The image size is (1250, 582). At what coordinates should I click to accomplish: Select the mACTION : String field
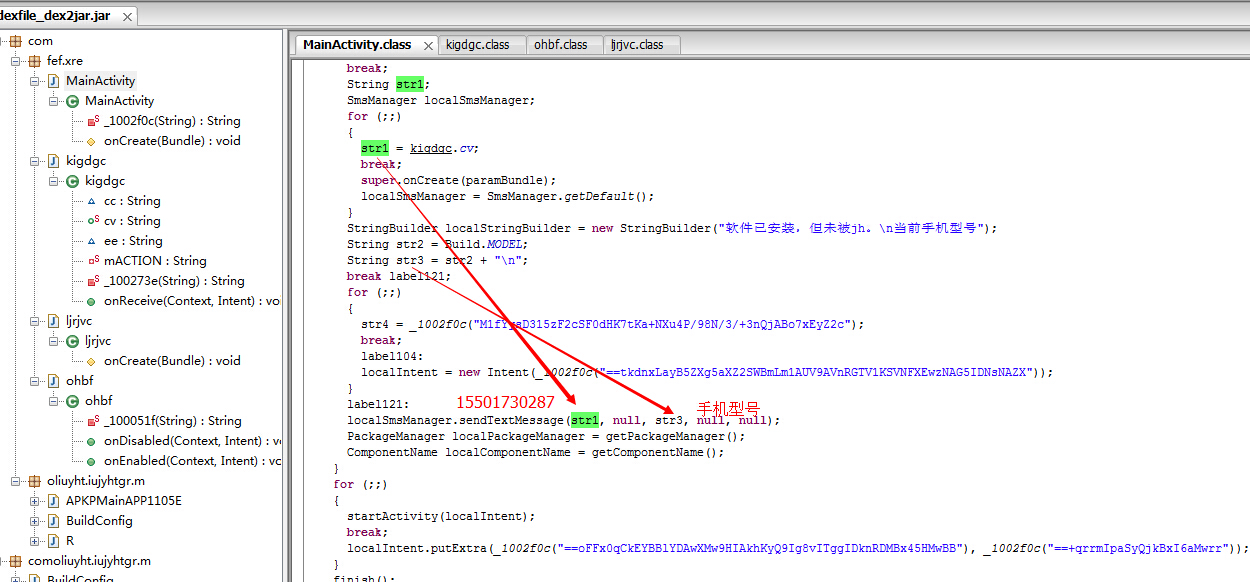[x=155, y=261]
